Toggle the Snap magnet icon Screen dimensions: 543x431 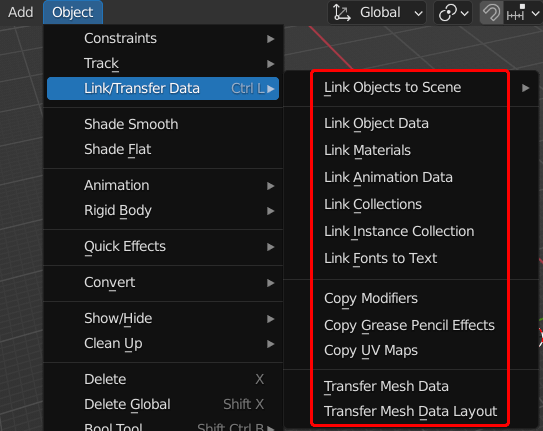tap(491, 13)
